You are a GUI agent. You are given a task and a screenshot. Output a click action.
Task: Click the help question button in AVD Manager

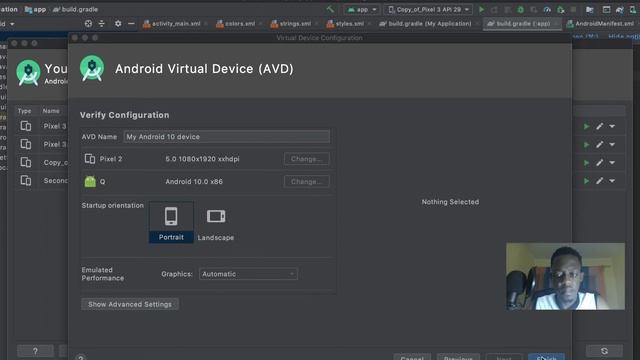[x=36, y=351]
